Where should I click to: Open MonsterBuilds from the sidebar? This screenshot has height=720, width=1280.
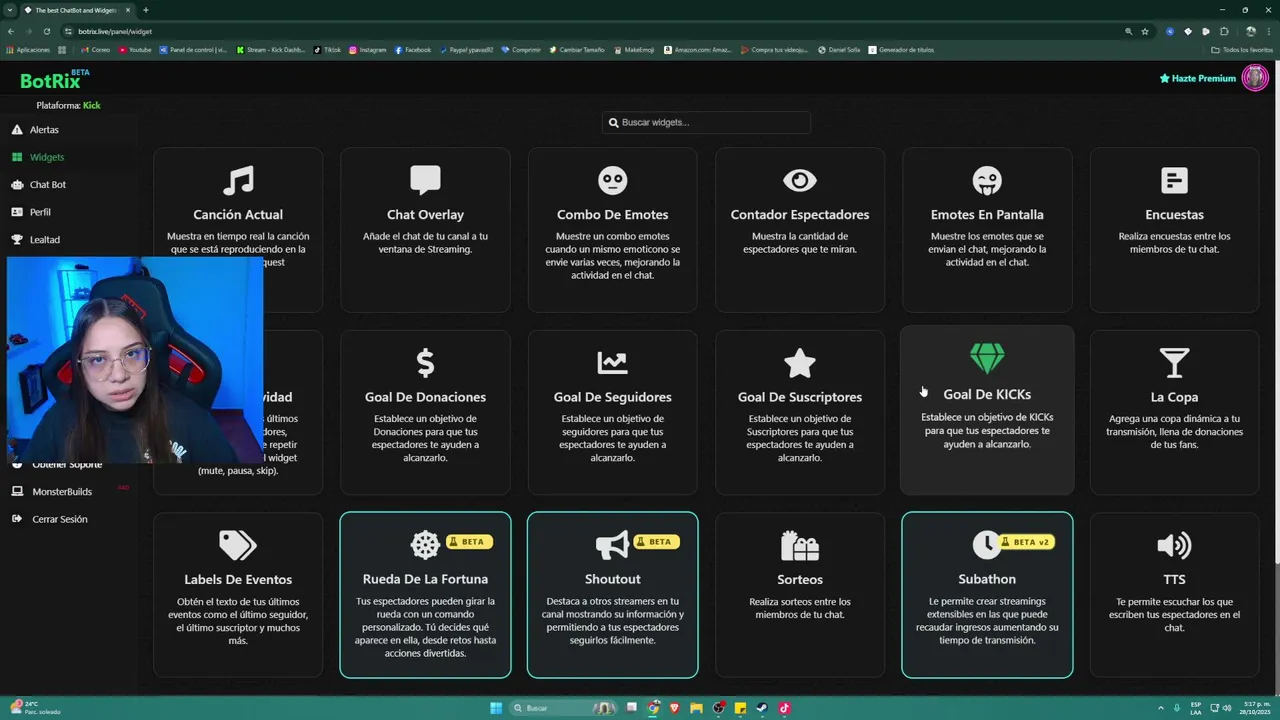click(62, 492)
